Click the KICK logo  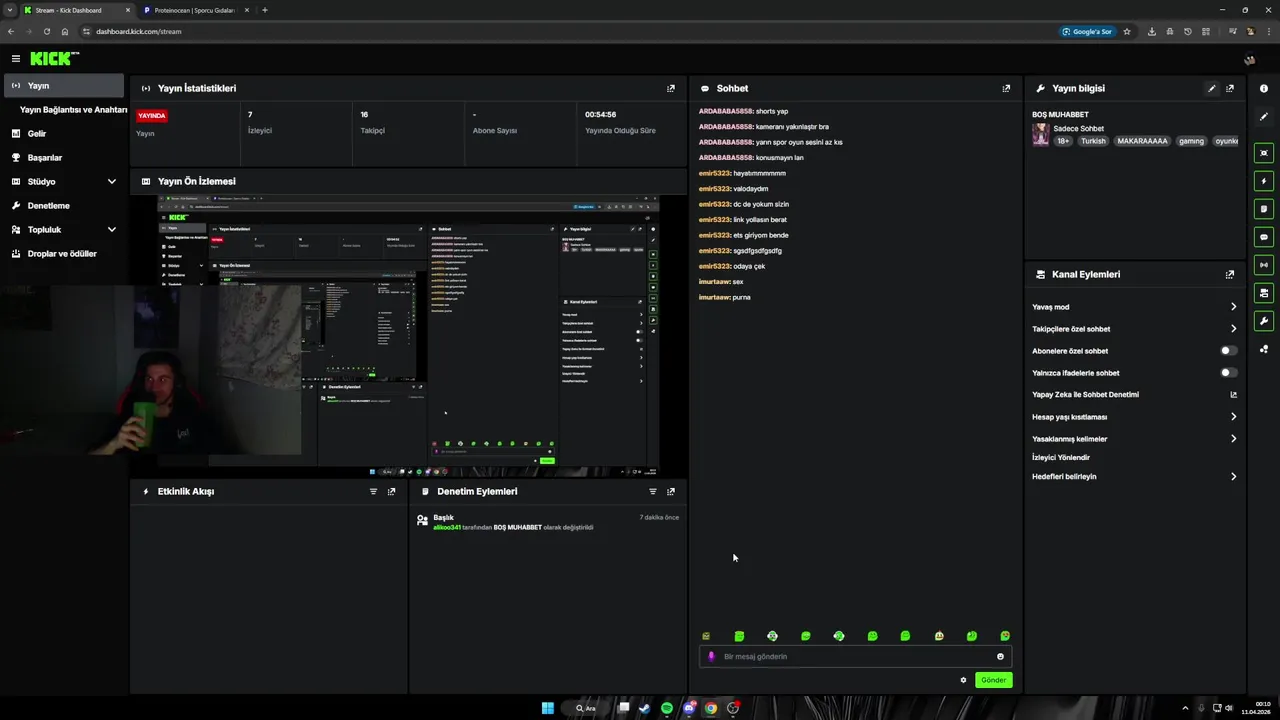click(54, 59)
